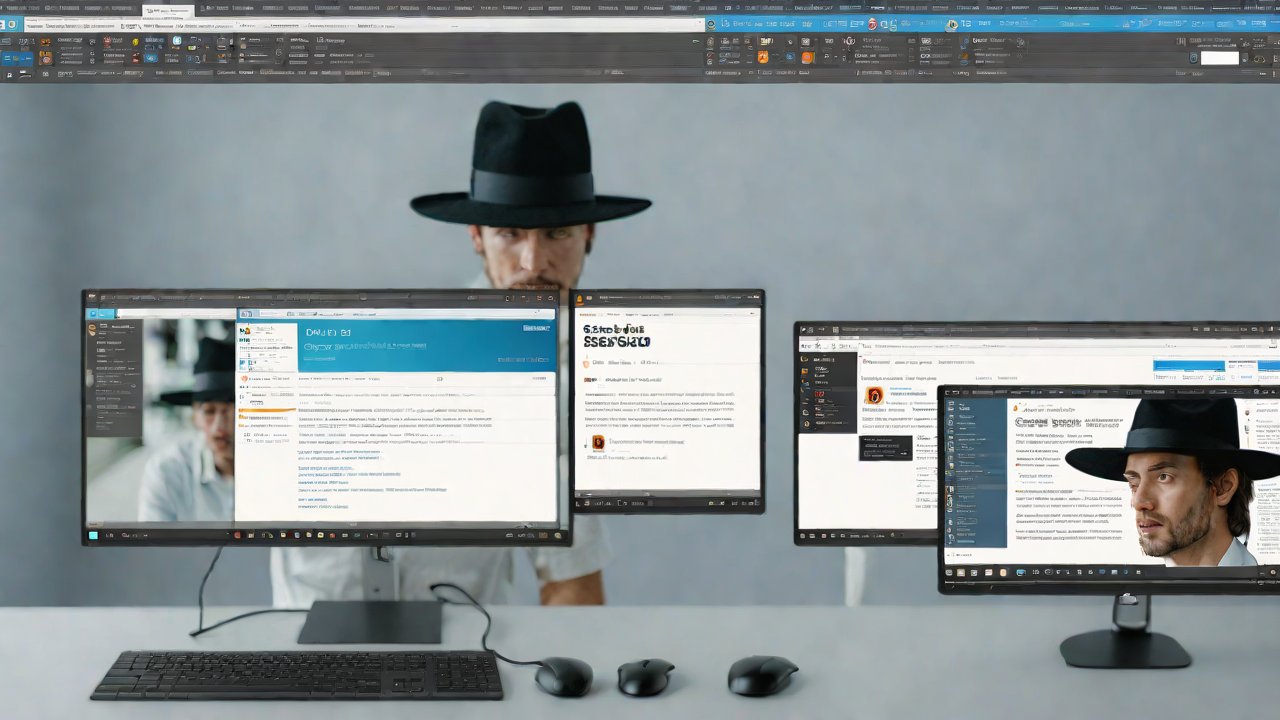Image resolution: width=1280 pixels, height=720 pixels.
Task: Click the blue highlighted icon at ribbon's far left
Action: pos(18,58)
